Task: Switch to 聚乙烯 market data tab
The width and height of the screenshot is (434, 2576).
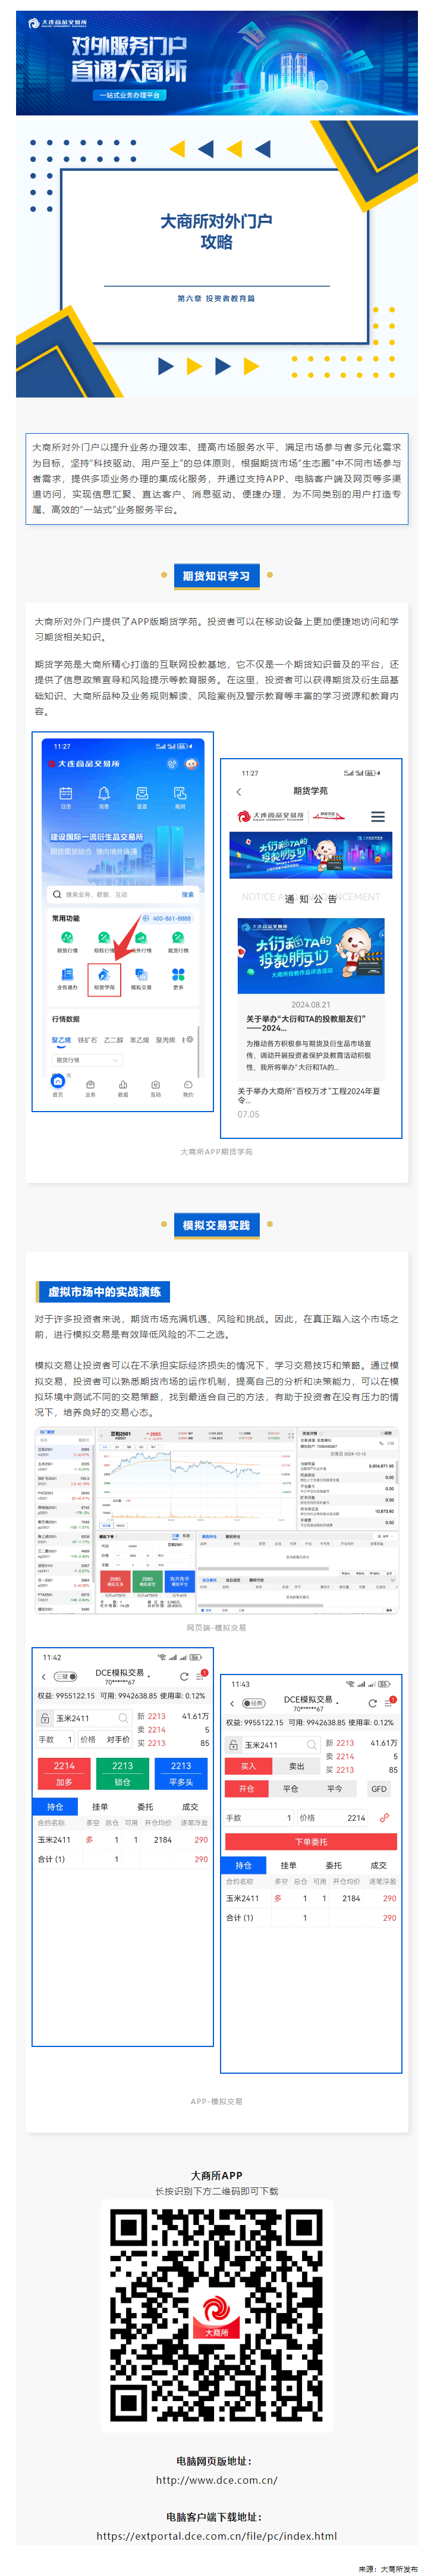Action: coord(61,1040)
